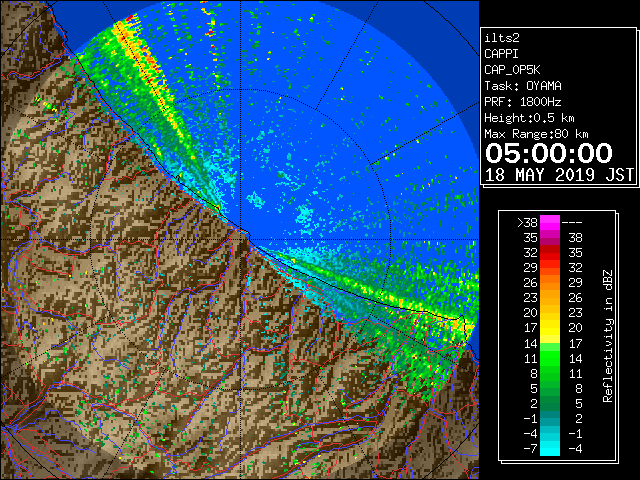Pick the magenta >38 dBZ color swatch

[550, 223]
